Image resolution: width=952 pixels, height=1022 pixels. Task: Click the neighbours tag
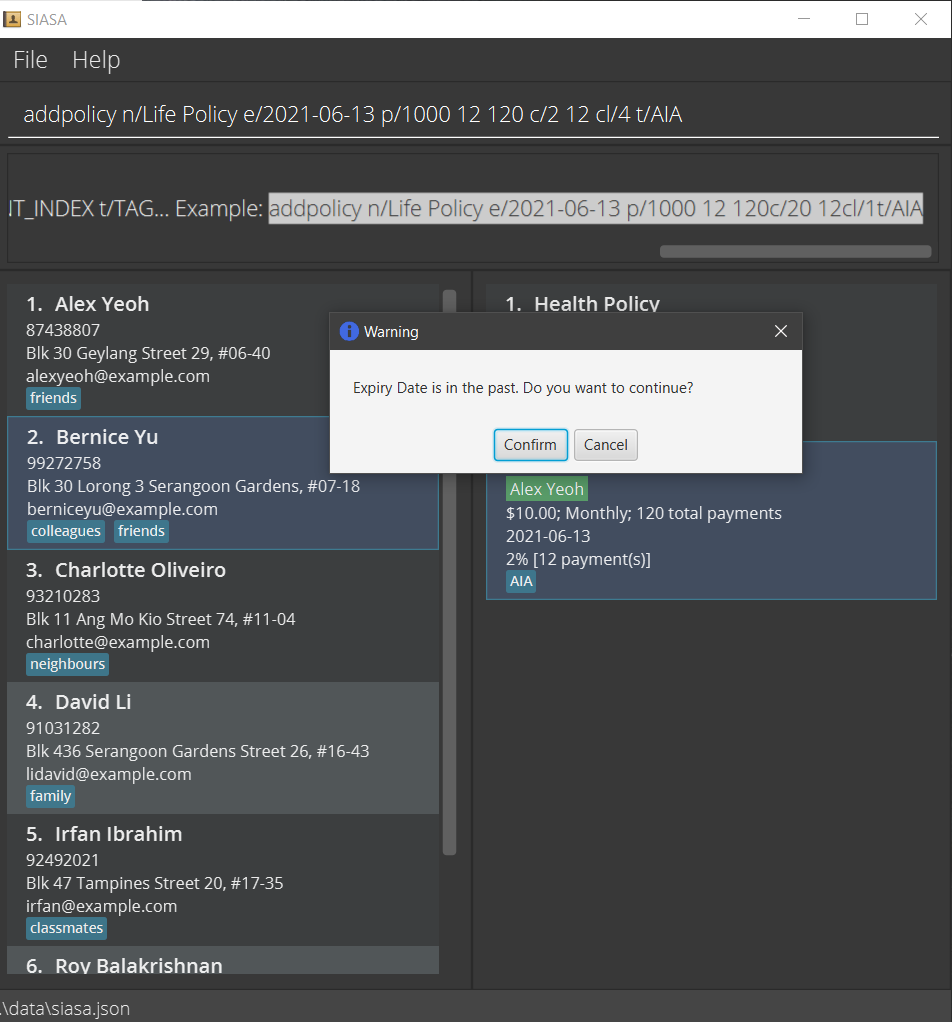[67, 664]
